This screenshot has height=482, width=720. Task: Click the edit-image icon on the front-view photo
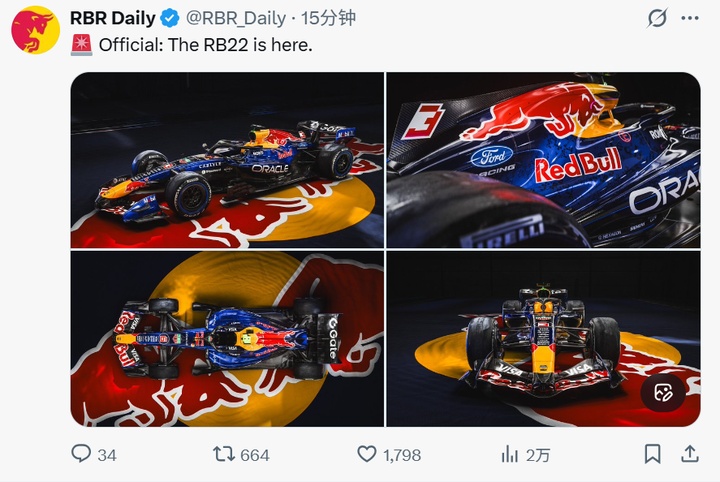click(x=662, y=393)
